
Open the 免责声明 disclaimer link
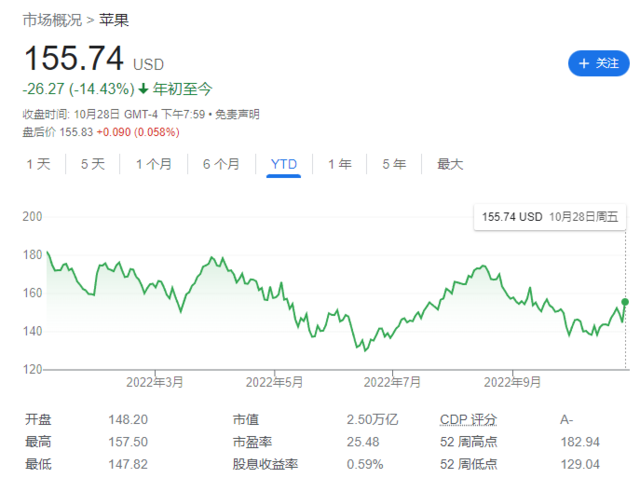pyautogui.click(x=237, y=114)
